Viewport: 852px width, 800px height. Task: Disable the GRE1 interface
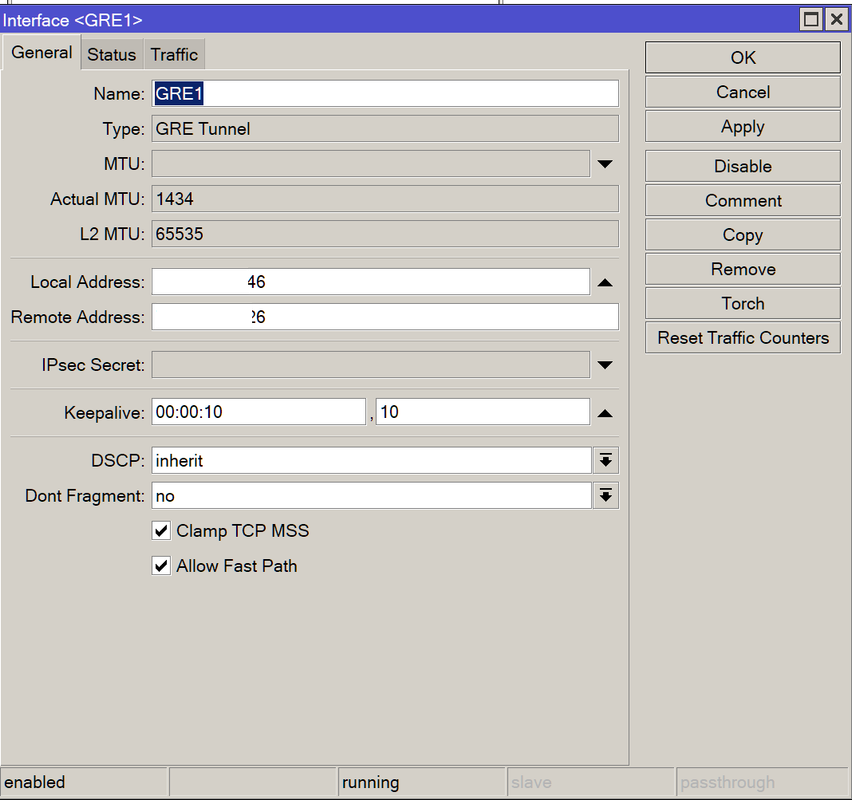743,166
